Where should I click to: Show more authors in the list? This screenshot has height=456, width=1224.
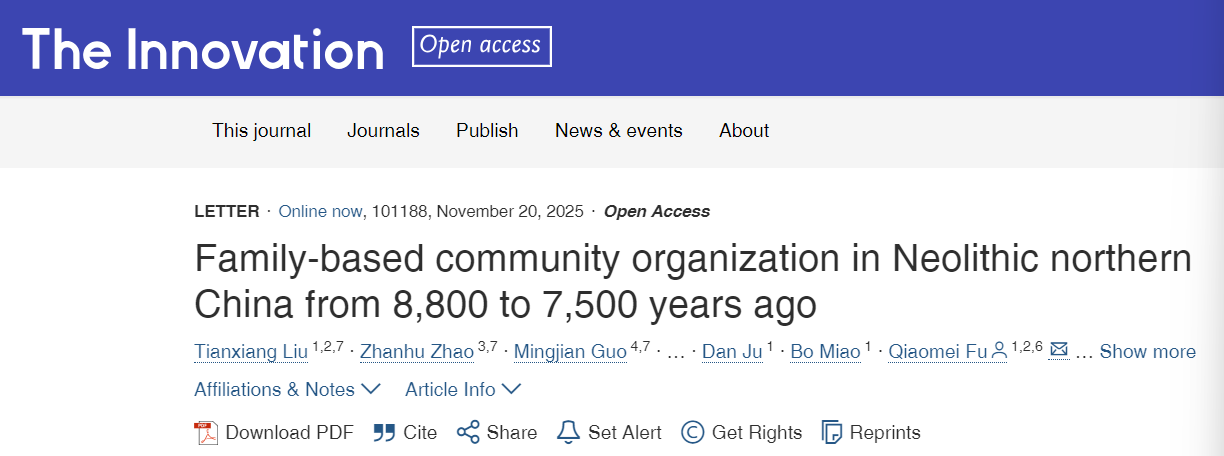coord(1147,351)
